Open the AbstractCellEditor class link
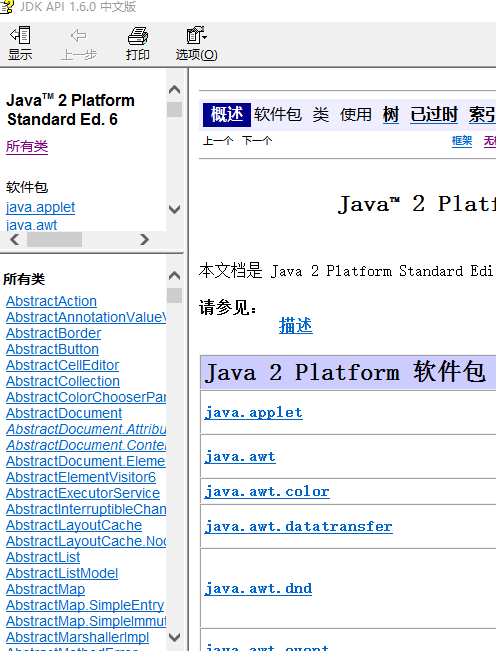 63,365
